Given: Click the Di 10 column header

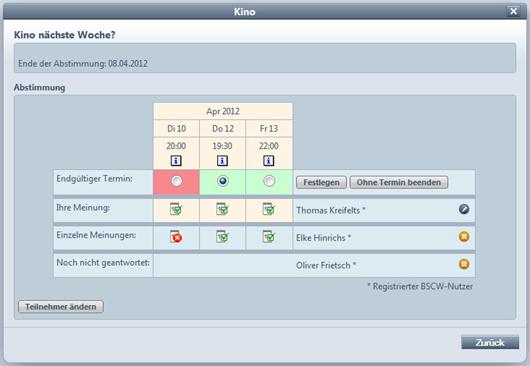Looking at the screenshot, I should 176,128.
